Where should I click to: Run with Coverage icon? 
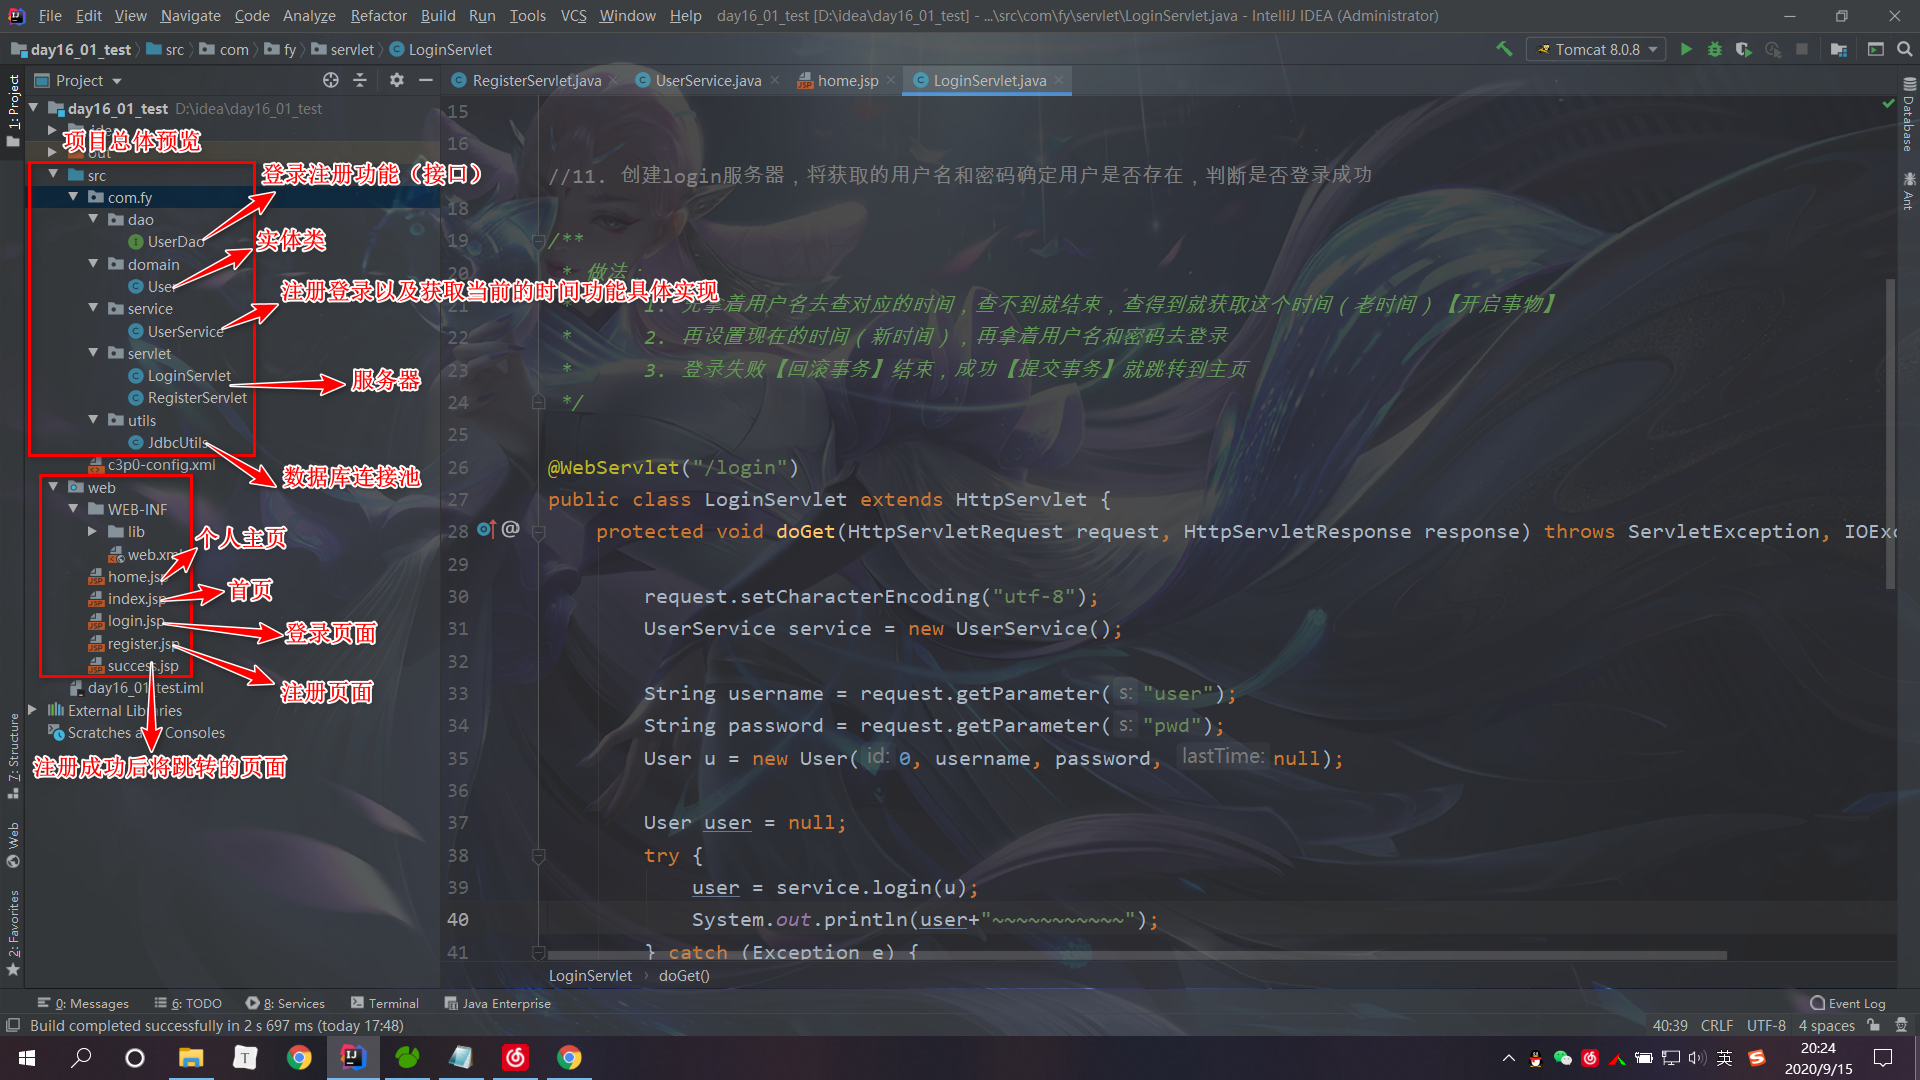1744,49
